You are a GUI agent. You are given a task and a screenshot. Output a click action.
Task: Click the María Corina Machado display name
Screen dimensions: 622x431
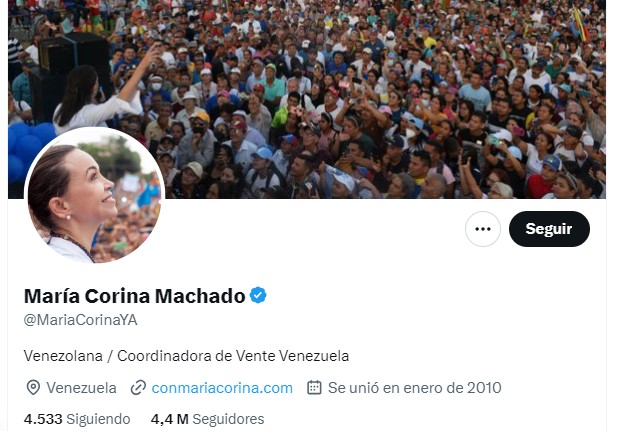tap(134, 296)
